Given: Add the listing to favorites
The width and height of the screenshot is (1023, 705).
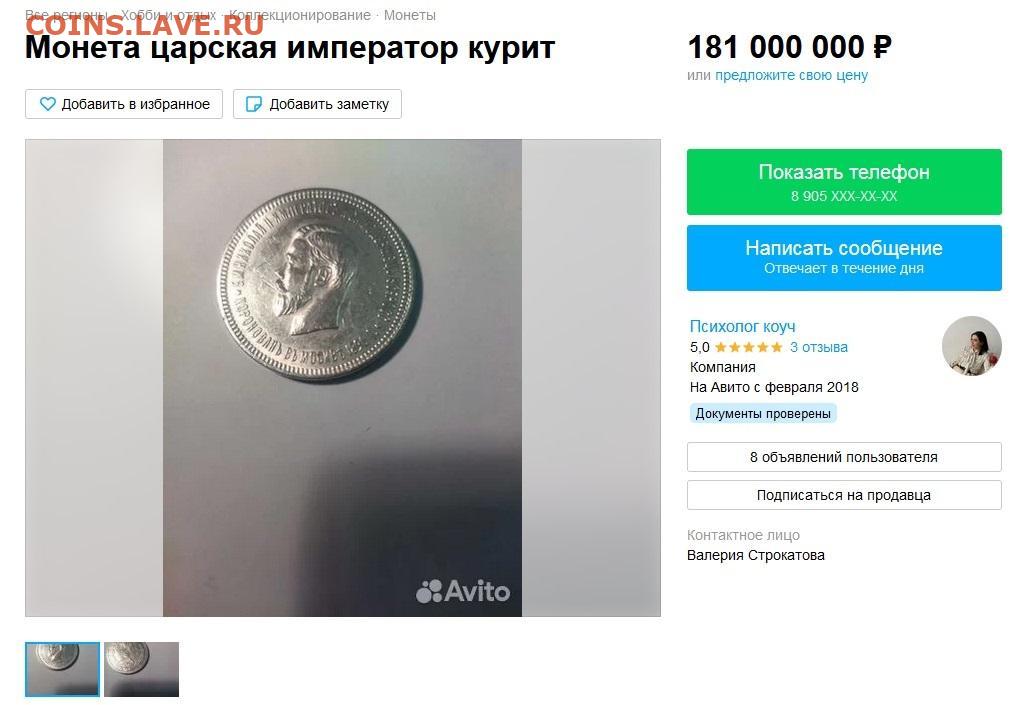Looking at the screenshot, I should point(124,104).
